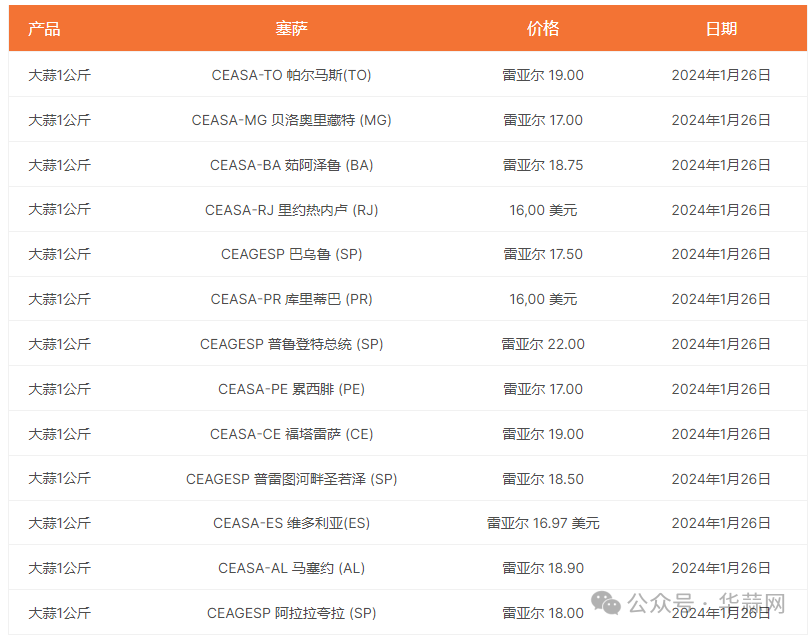Click the price 雷亚尔 18.50
Screen dimensions: 811x635
click(x=543, y=479)
